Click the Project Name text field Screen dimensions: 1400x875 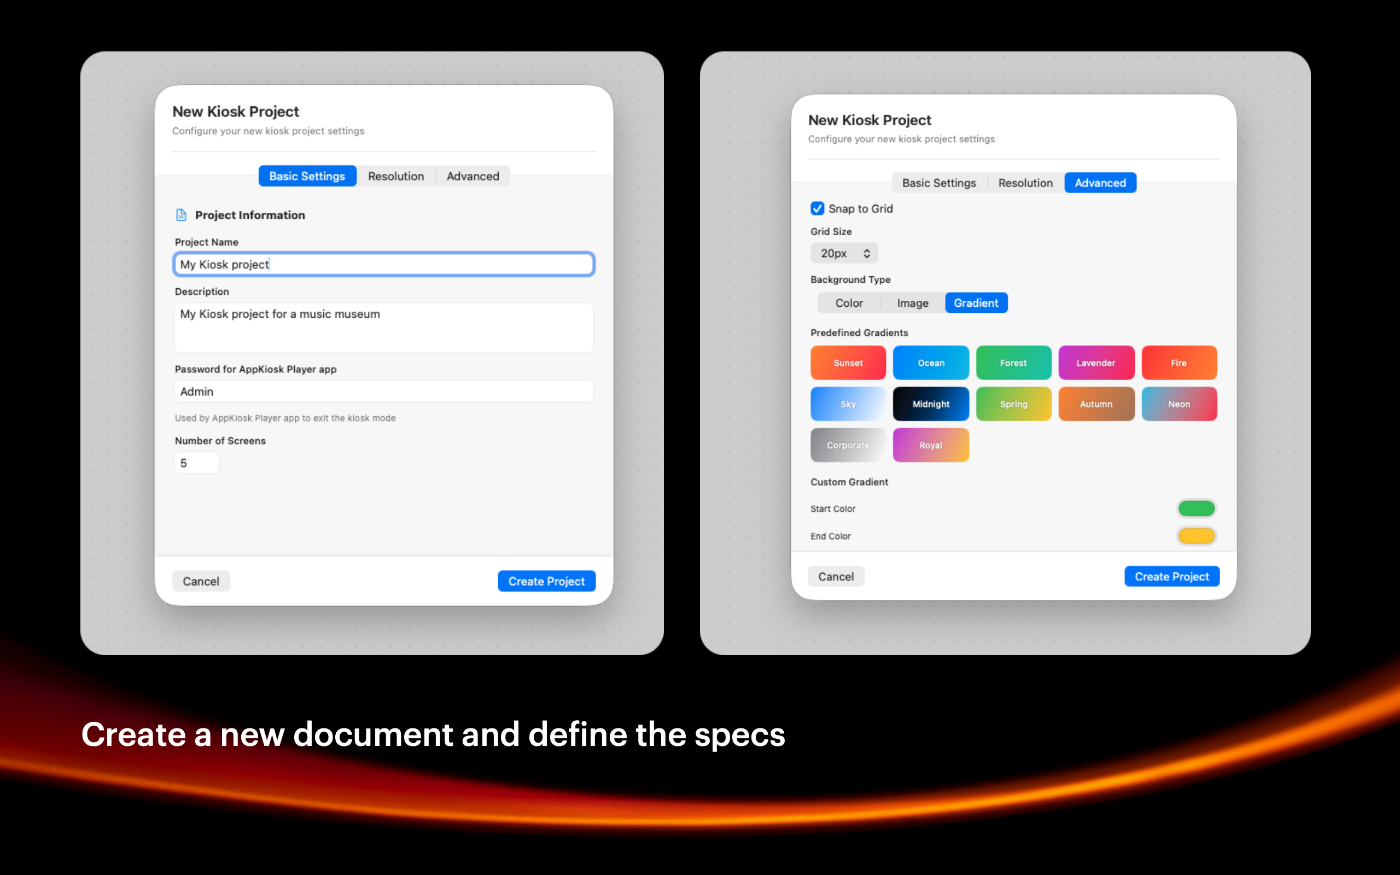(x=384, y=264)
